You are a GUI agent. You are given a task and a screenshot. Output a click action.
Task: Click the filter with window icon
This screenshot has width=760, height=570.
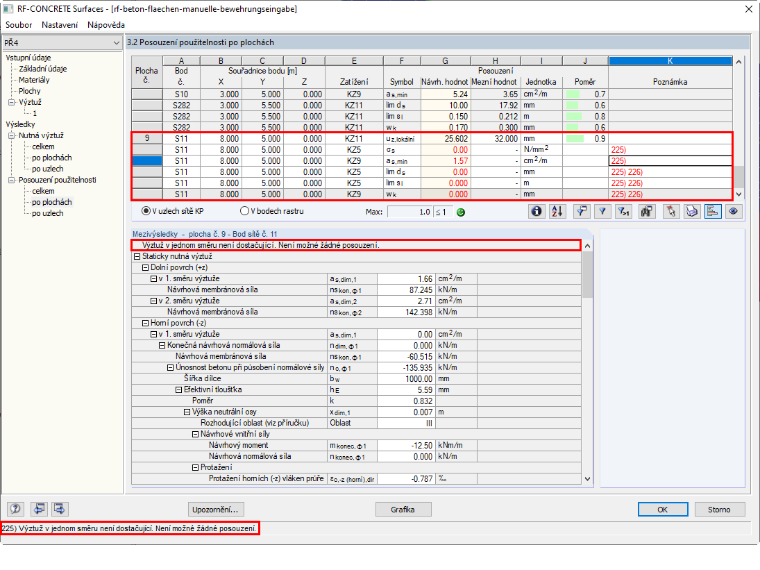click(x=581, y=211)
